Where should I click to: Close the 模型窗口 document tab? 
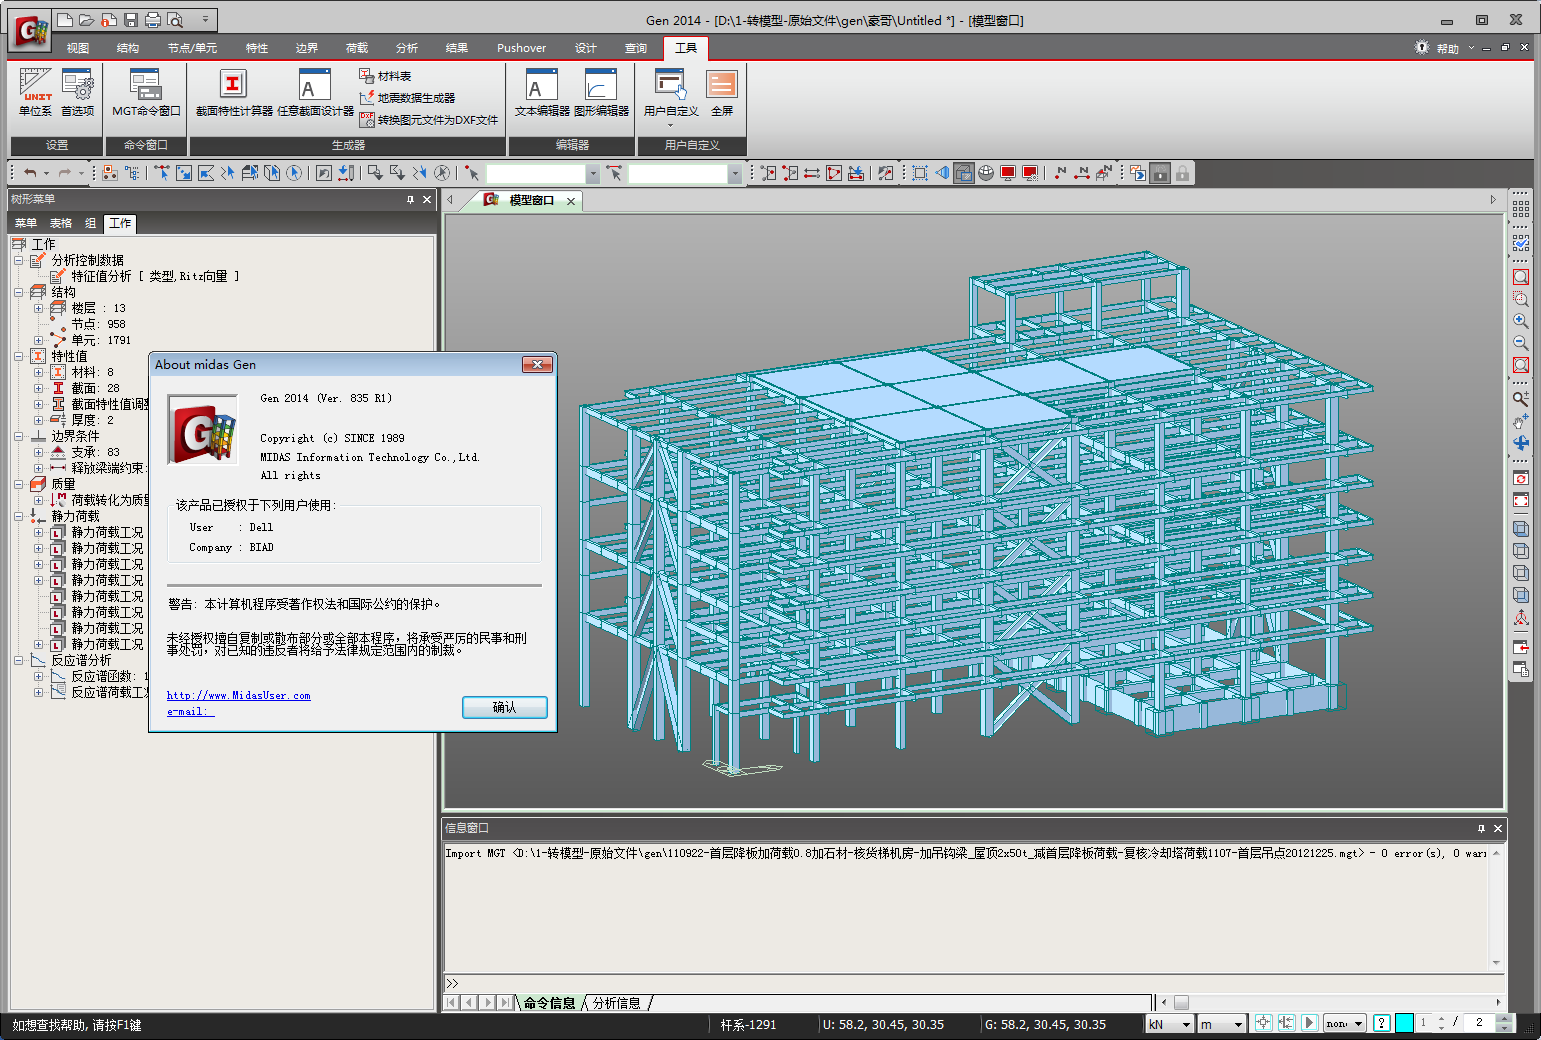click(x=571, y=201)
